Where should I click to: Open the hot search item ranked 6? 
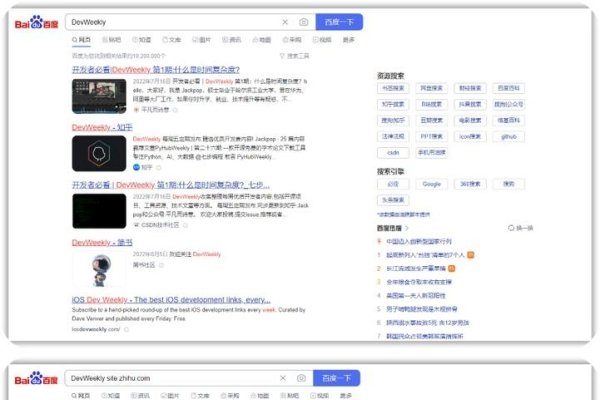tap(427, 323)
